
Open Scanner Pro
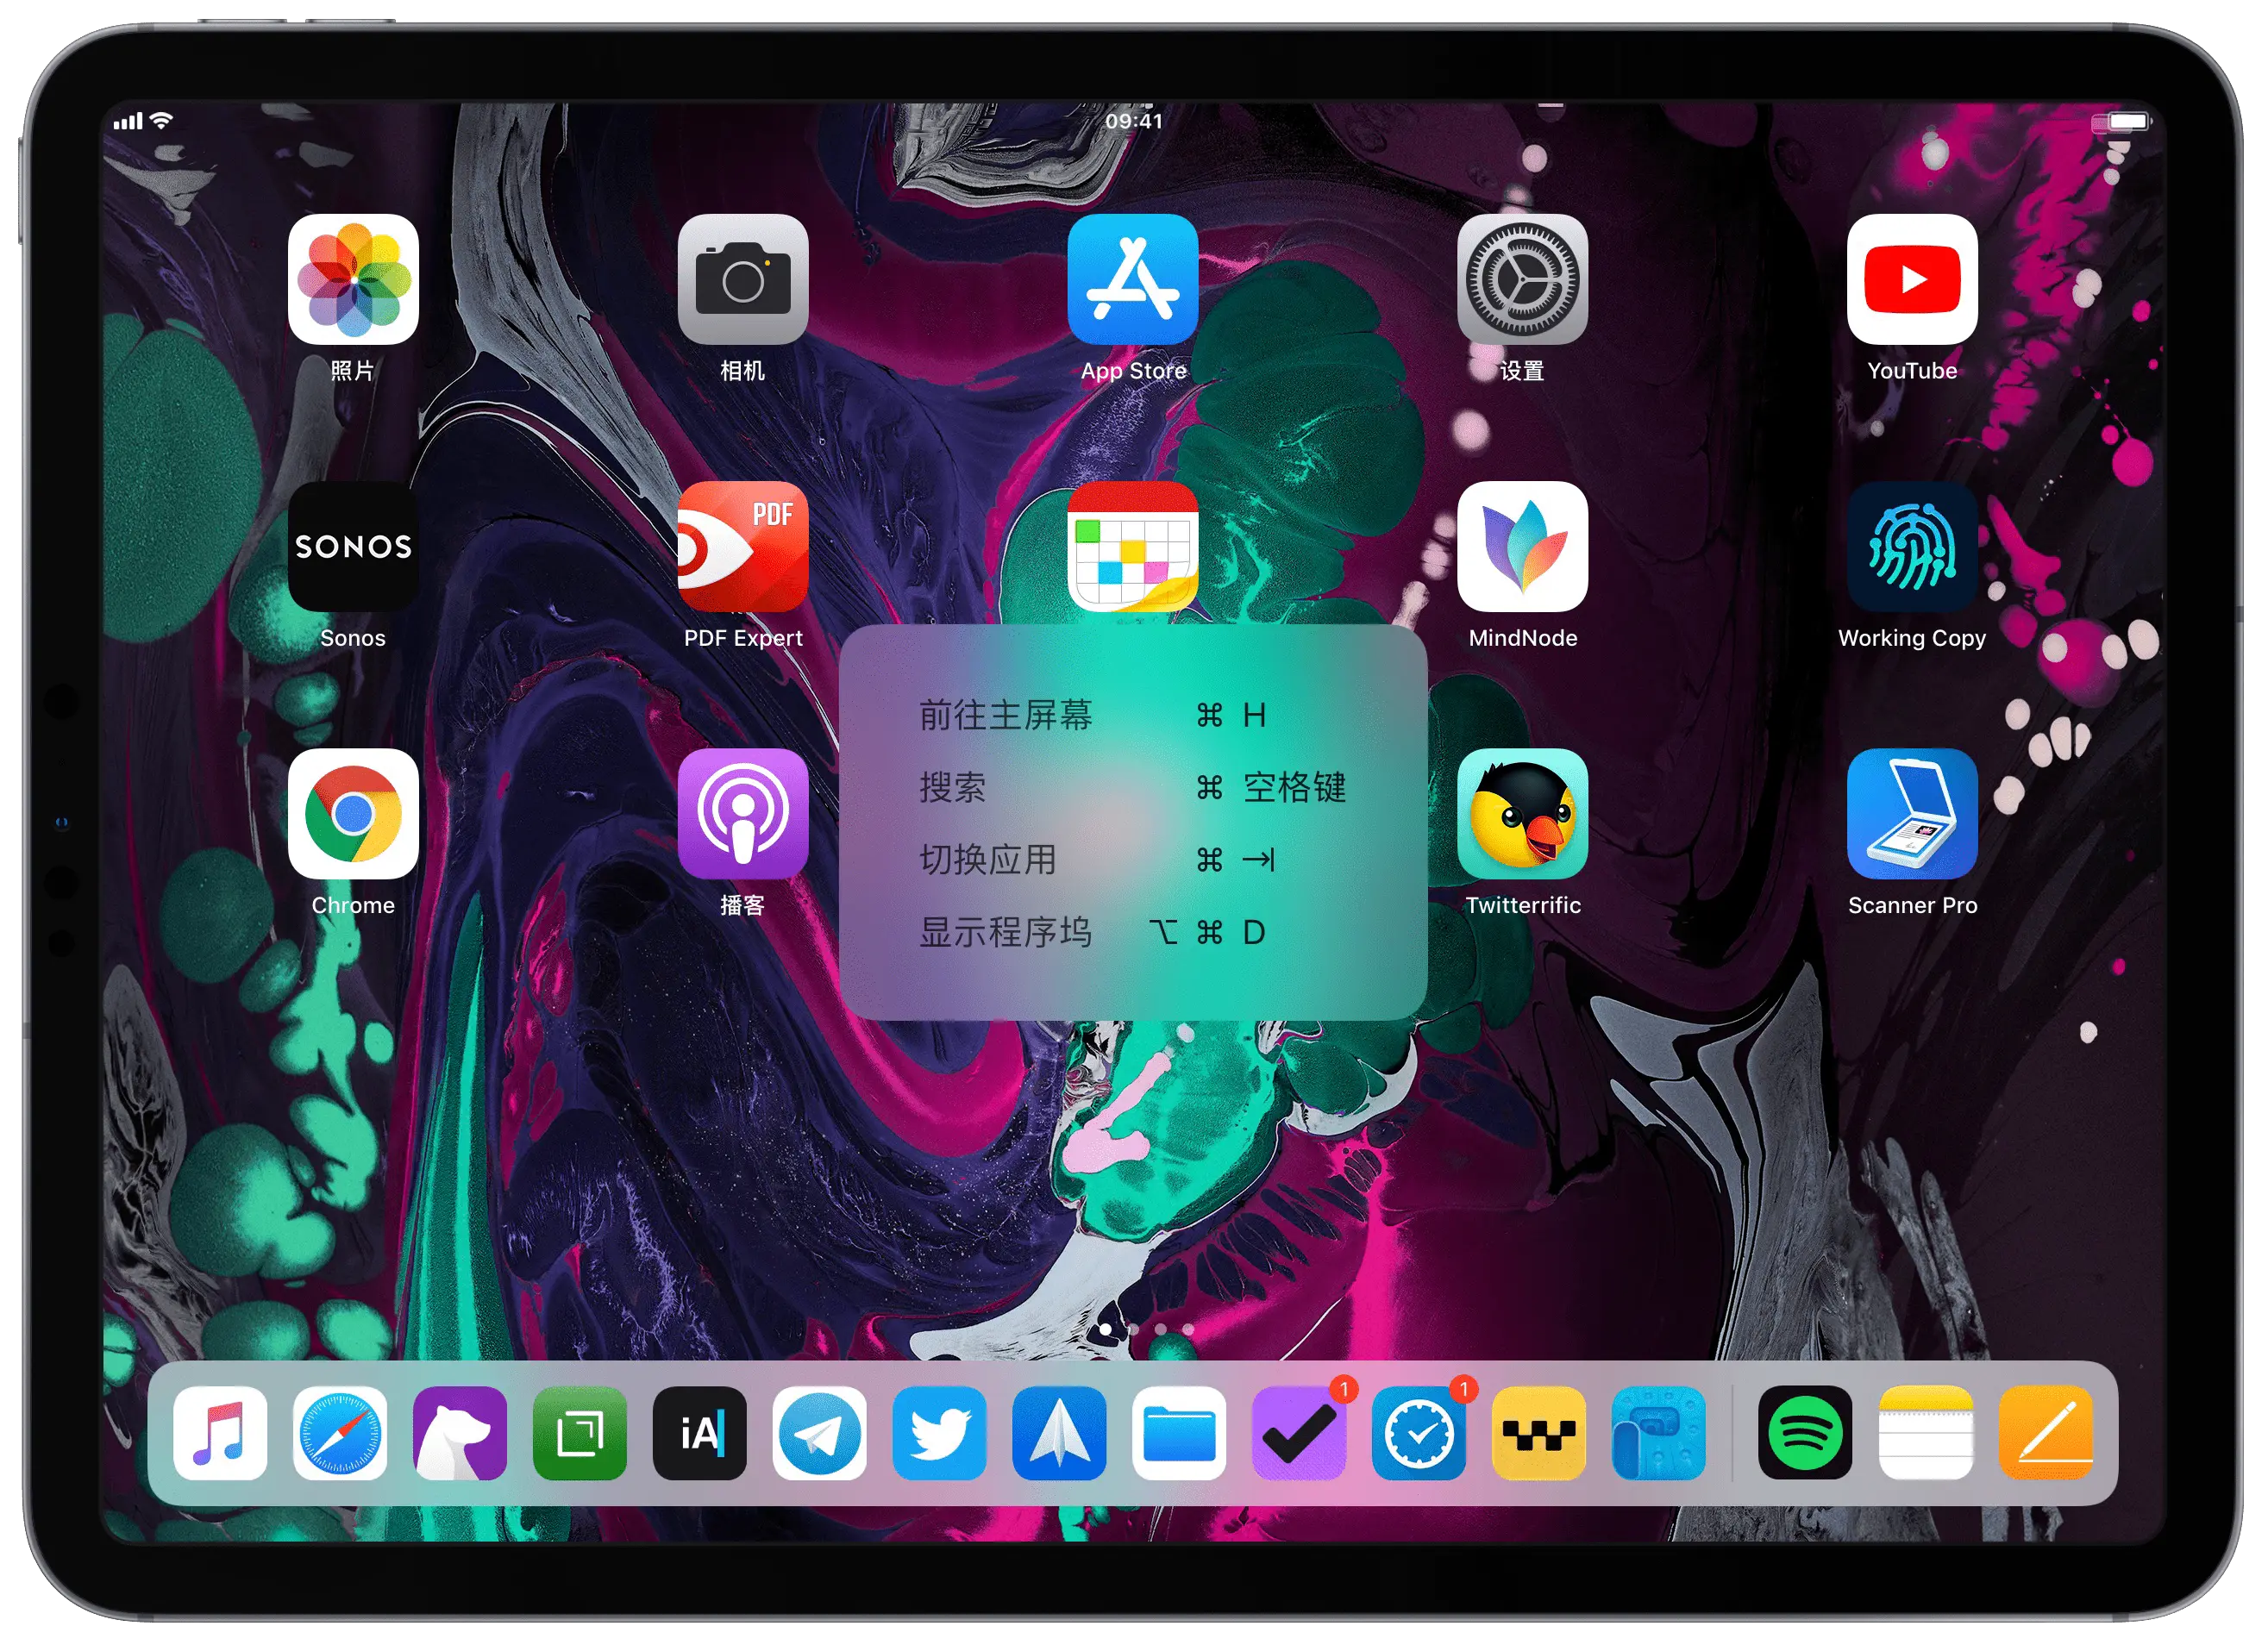pyautogui.click(x=1912, y=814)
